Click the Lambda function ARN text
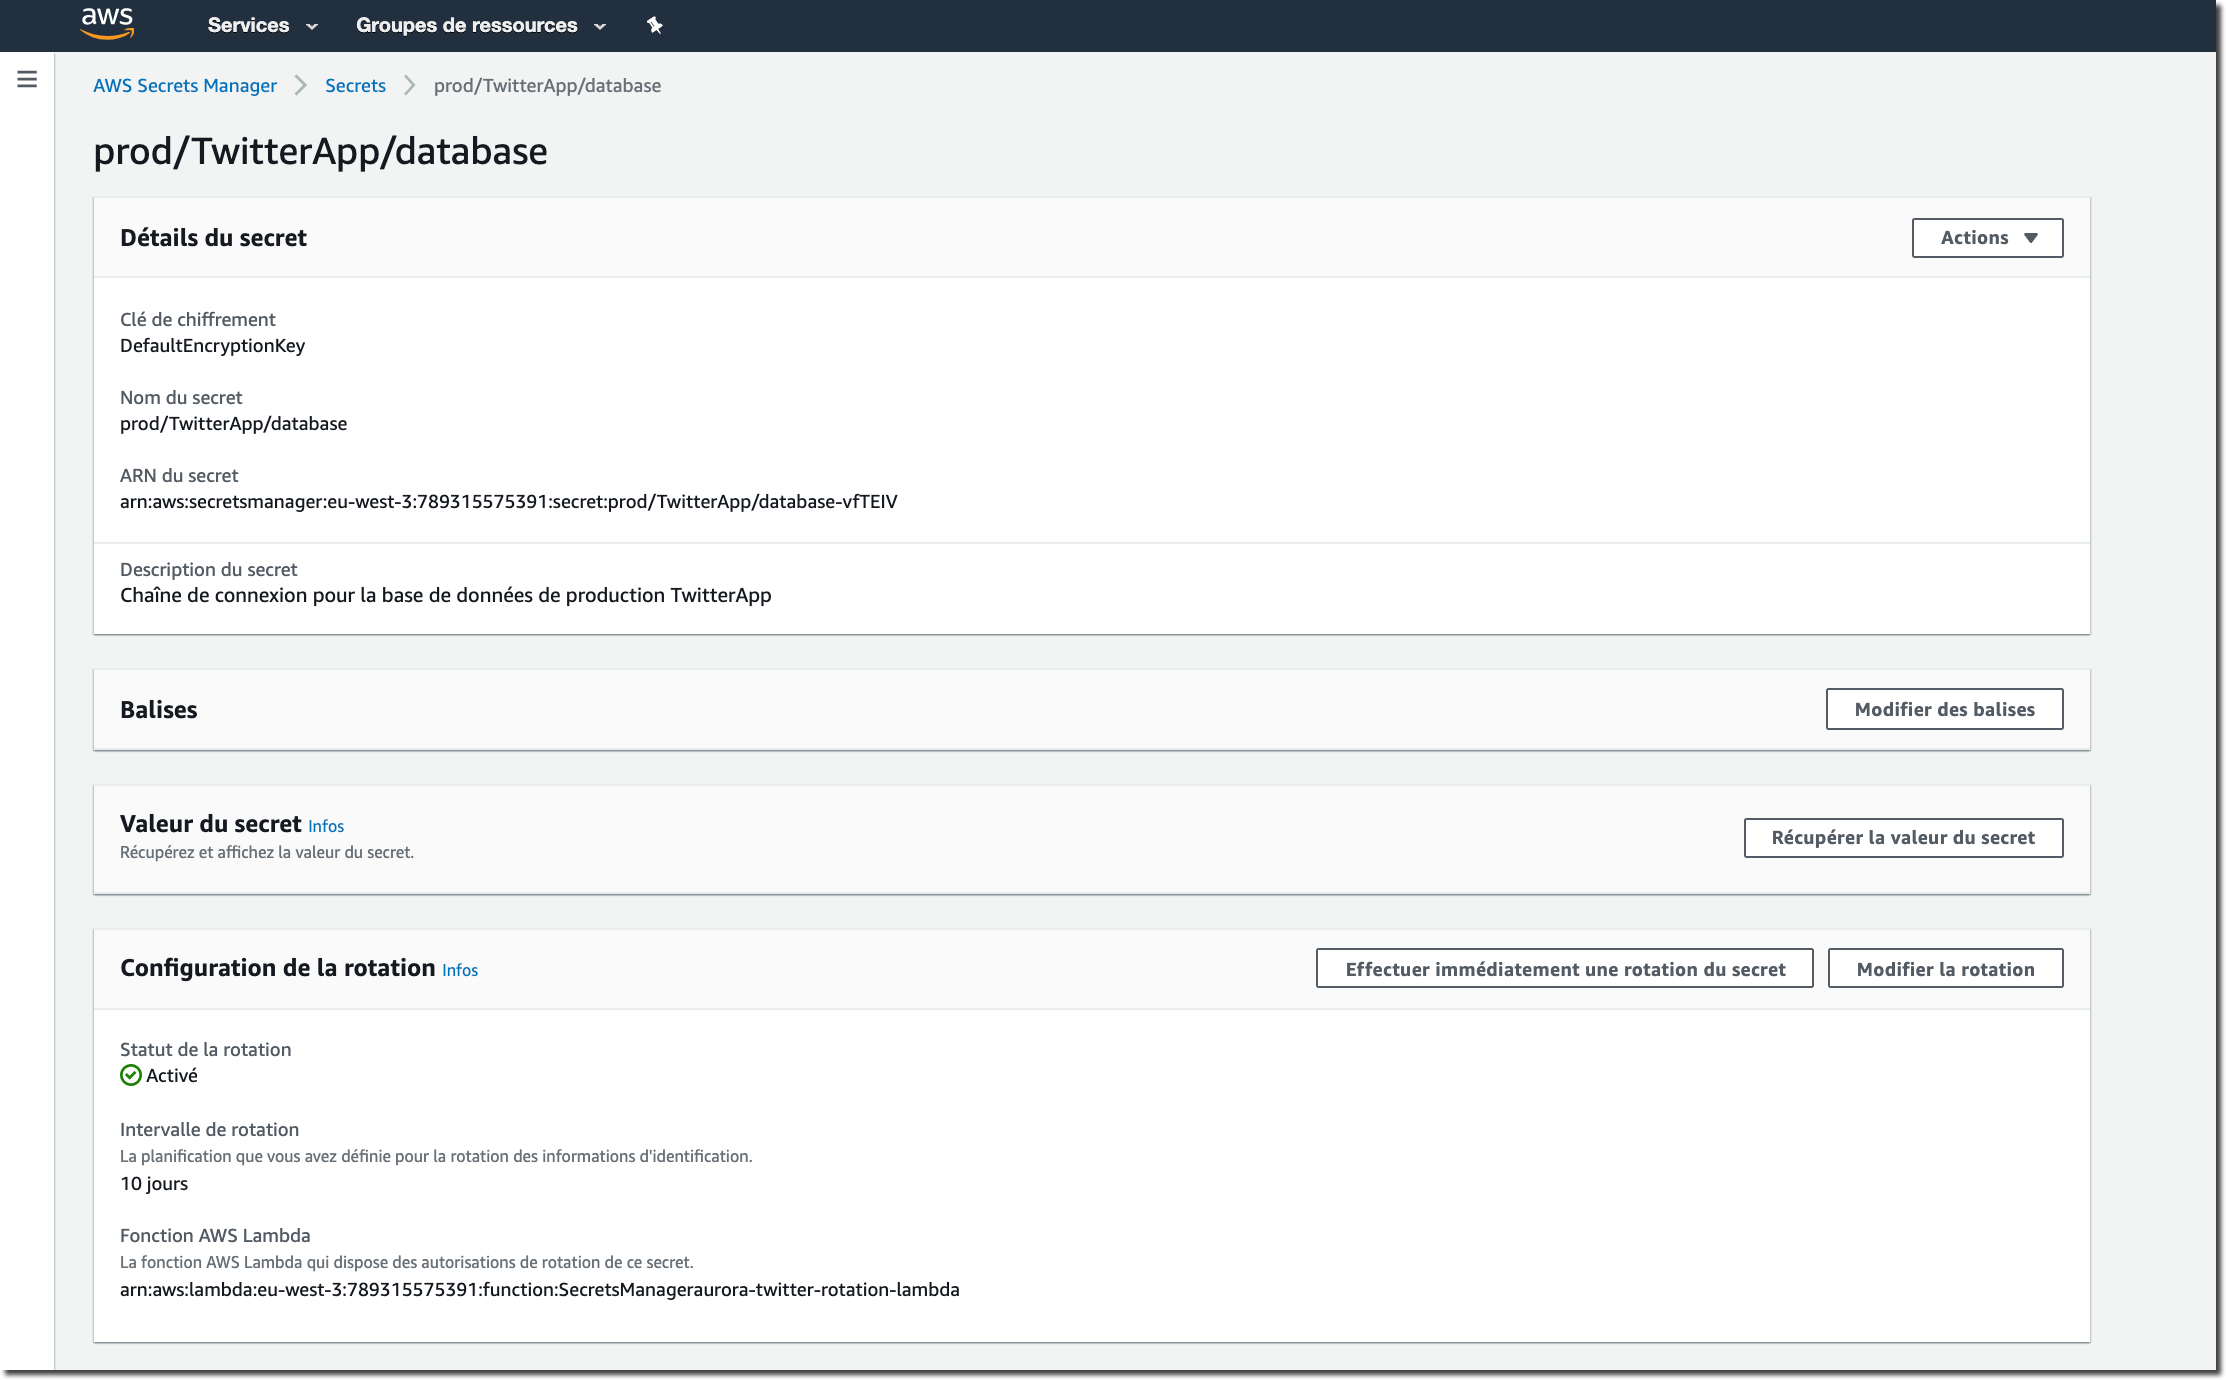Image resolution: width=2226 pixels, height=1380 pixels. 539,1290
